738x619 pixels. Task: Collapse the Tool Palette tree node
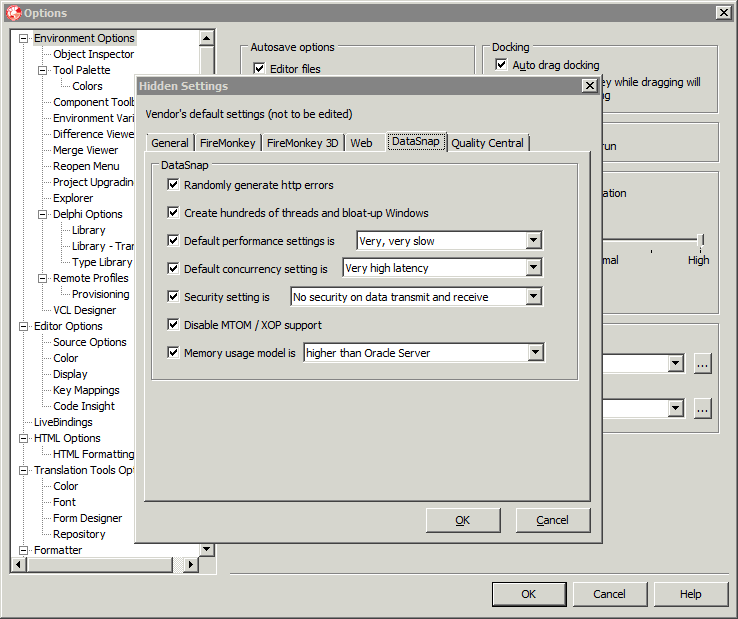click(x=42, y=70)
